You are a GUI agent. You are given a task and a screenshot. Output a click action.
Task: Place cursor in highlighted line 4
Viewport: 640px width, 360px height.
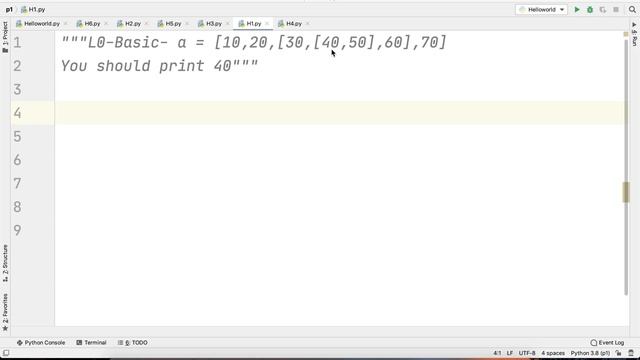(x=339, y=113)
